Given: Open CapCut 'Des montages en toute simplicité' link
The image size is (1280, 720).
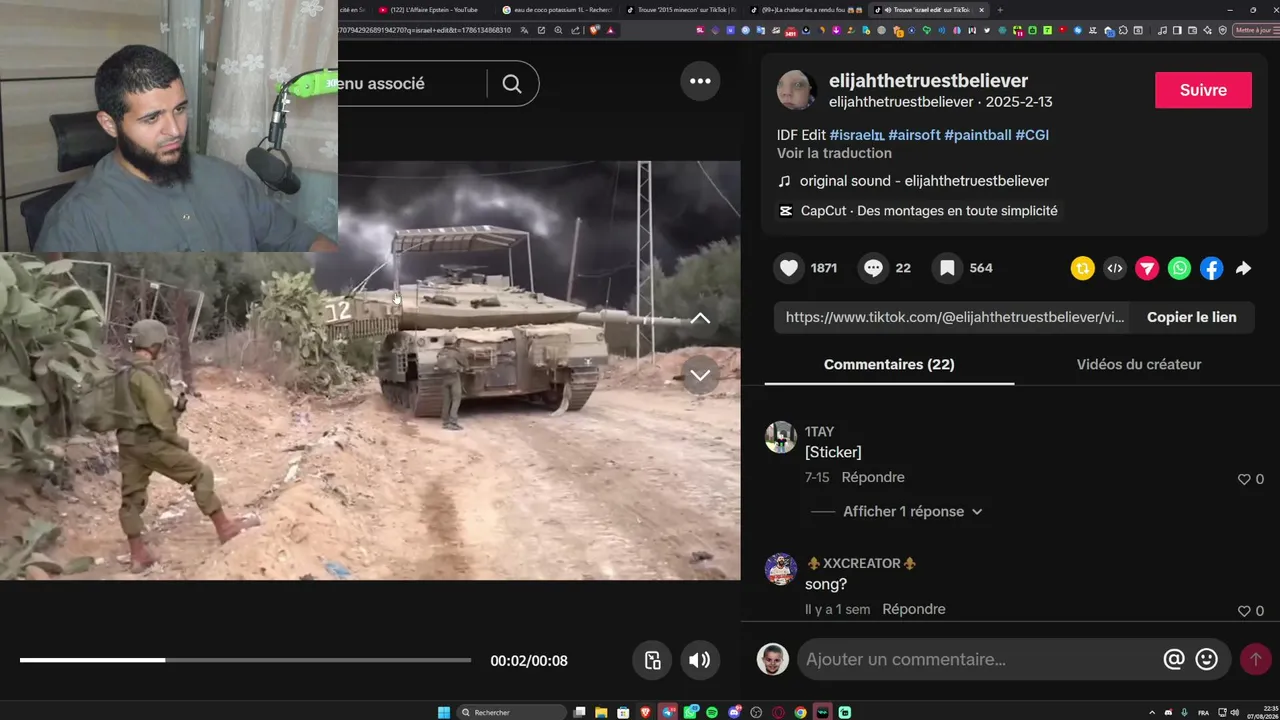Looking at the screenshot, I should click(x=929, y=211).
